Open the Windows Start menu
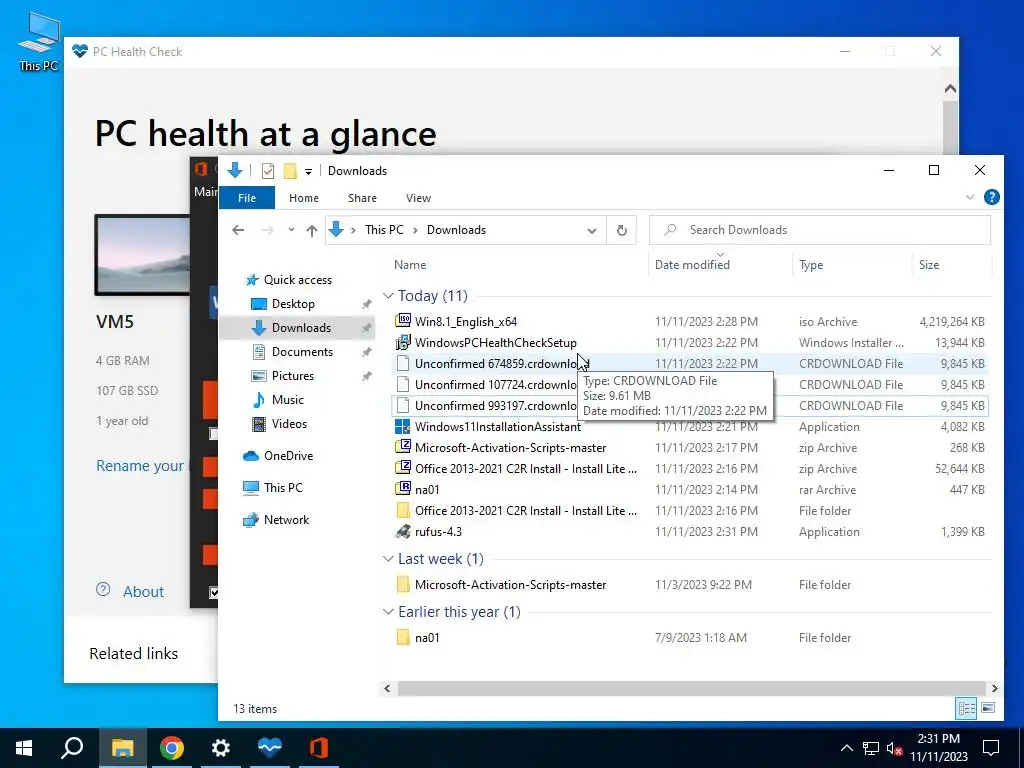This screenshot has width=1024, height=768. click(24, 748)
